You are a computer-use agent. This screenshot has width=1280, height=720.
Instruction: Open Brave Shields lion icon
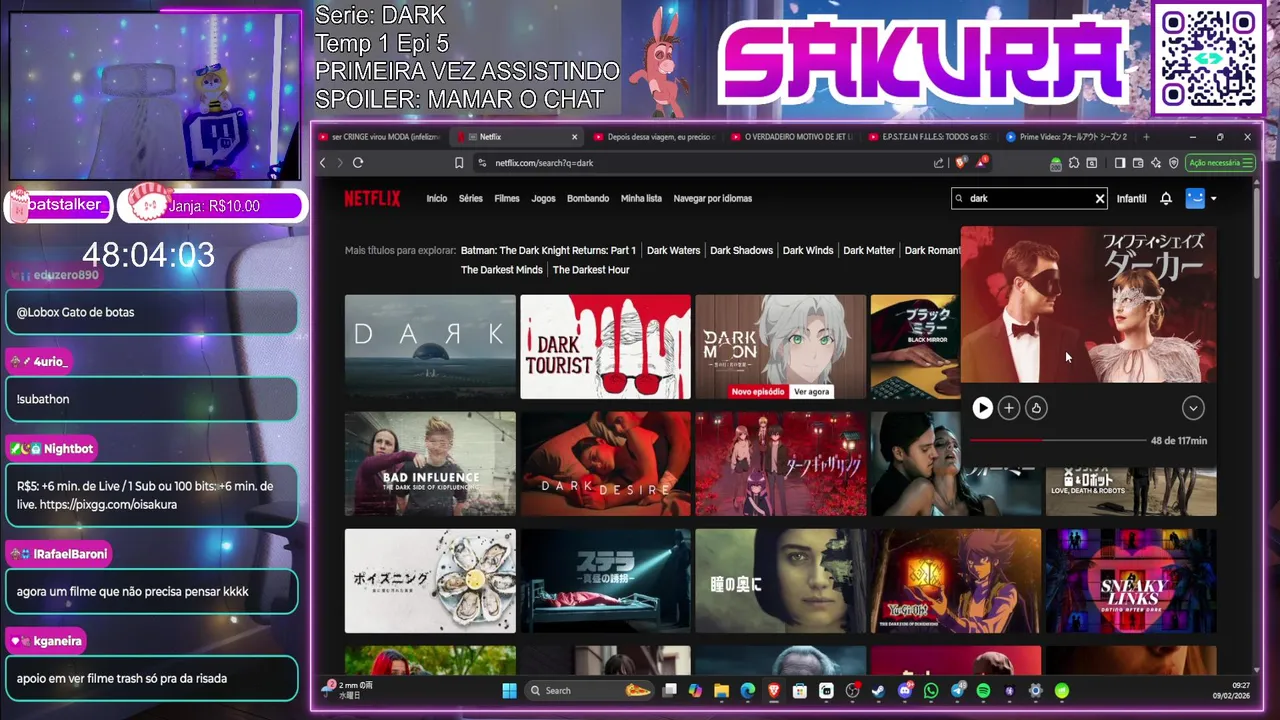point(961,163)
